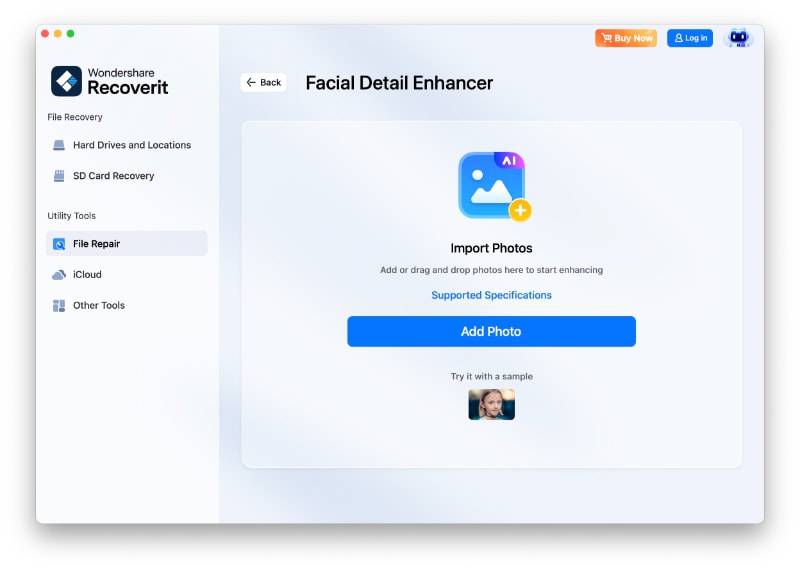Click the sample portrait thumbnail
This screenshot has height=571, width=800.
tap(491, 404)
